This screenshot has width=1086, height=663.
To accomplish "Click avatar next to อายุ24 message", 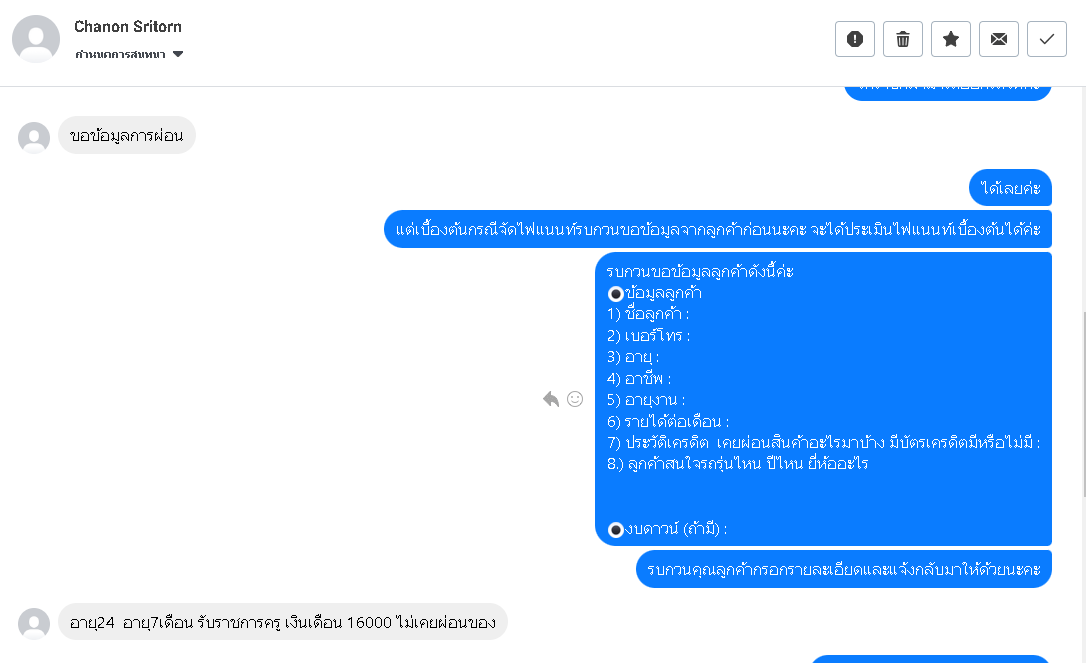I will (x=34, y=624).
